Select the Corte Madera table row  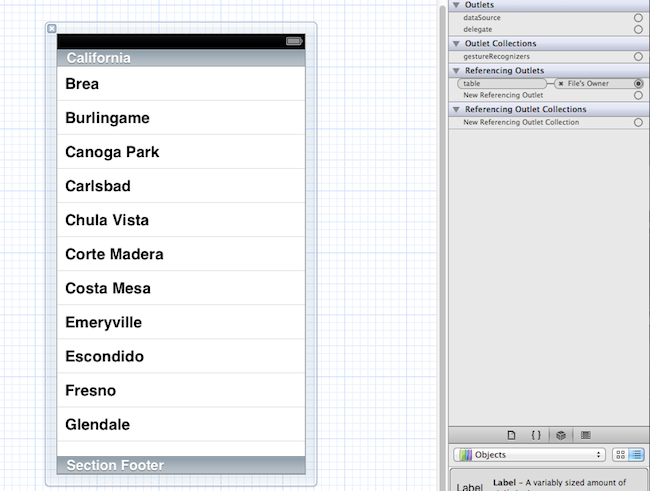coord(181,254)
